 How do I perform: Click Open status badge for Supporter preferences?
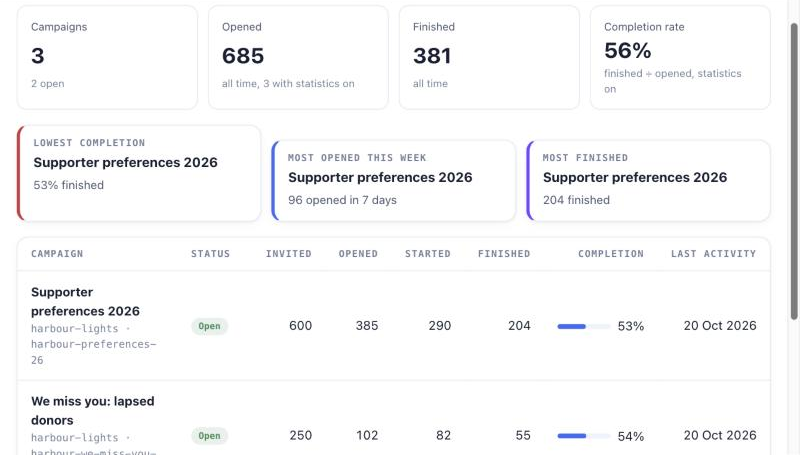tap(209, 326)
